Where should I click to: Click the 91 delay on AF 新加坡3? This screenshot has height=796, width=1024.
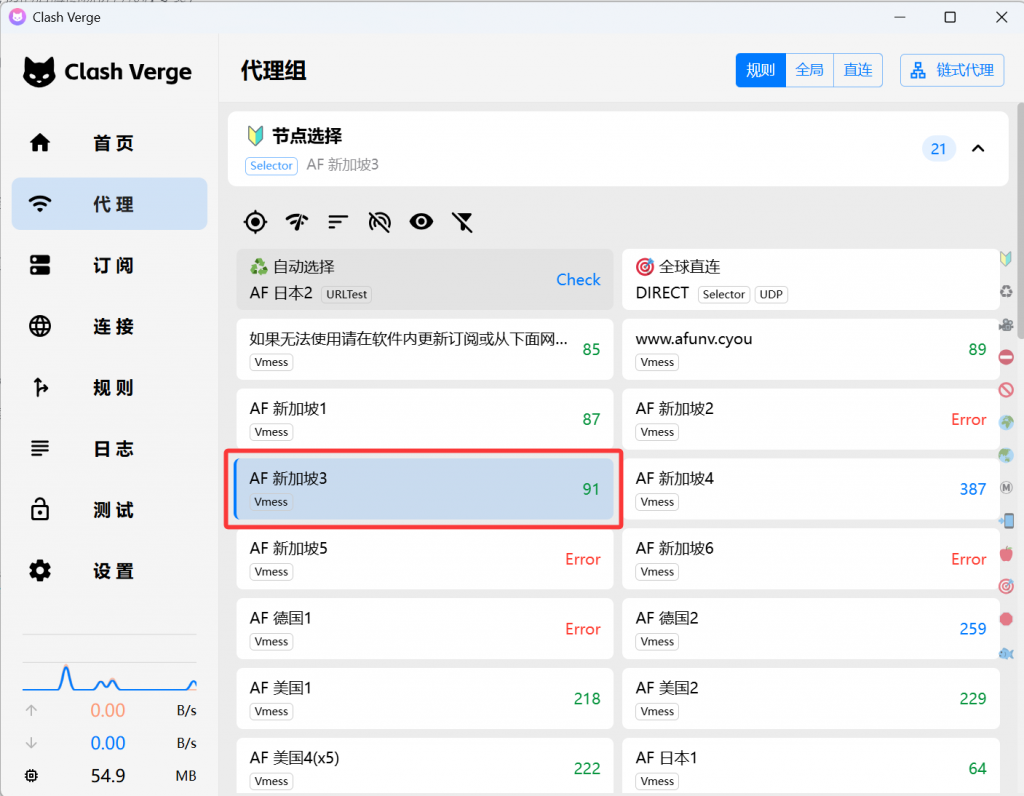point(590,489)
